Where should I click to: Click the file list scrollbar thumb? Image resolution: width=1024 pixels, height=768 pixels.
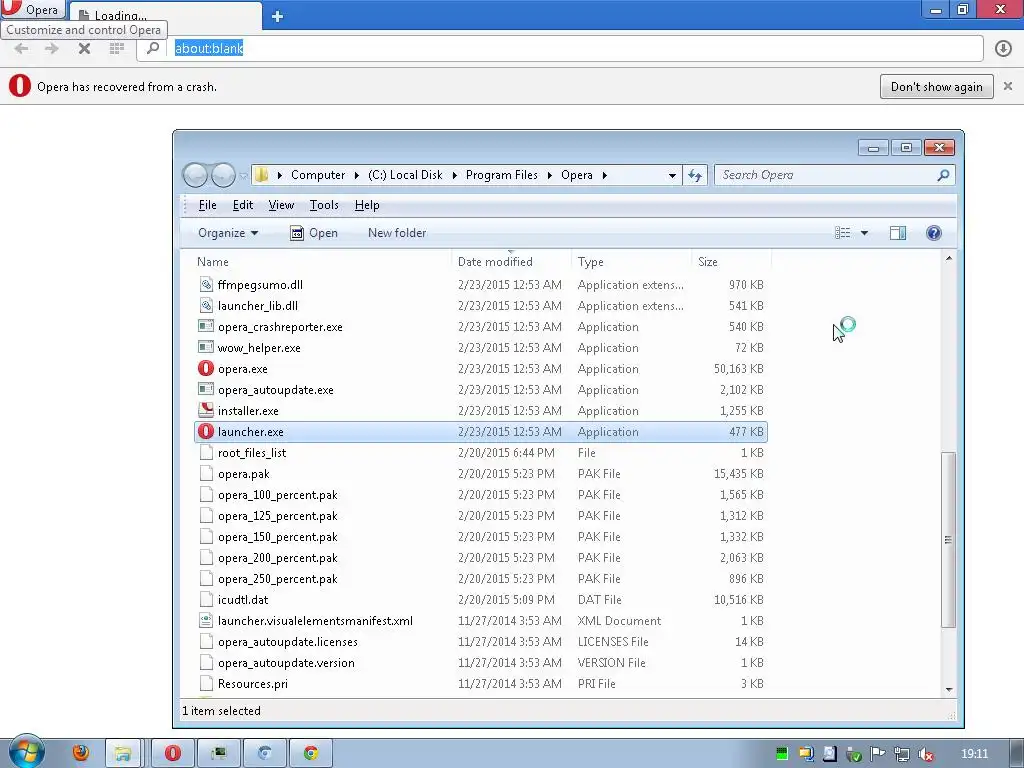click(948, 539)
